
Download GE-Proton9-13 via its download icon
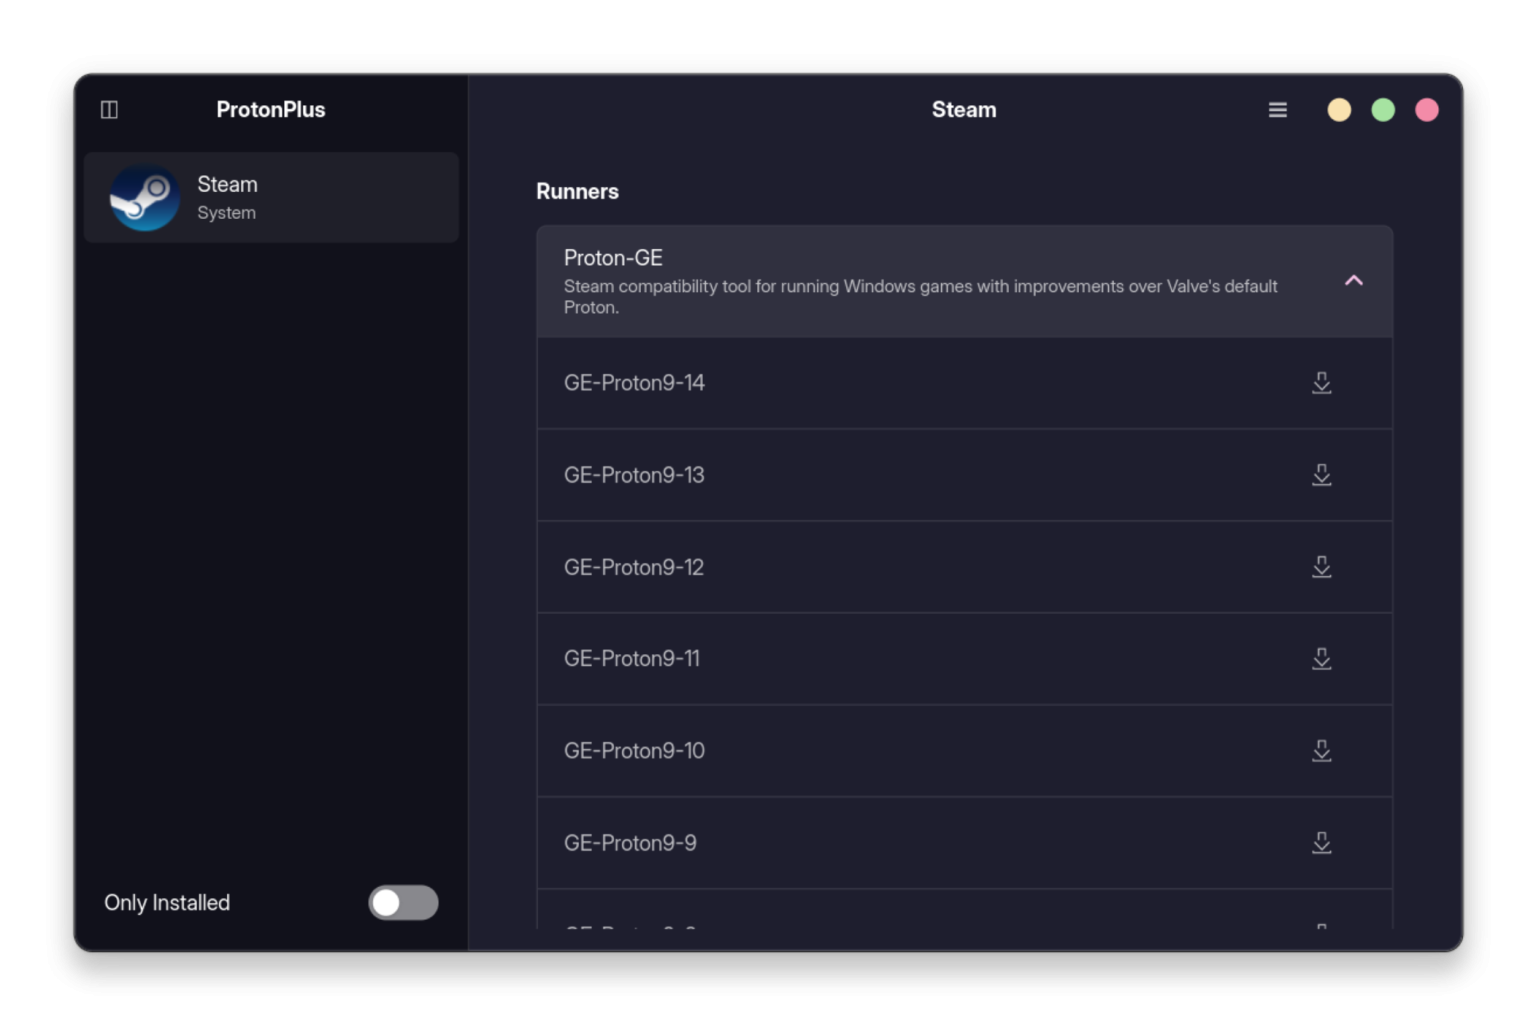(x=1321, y=475)
